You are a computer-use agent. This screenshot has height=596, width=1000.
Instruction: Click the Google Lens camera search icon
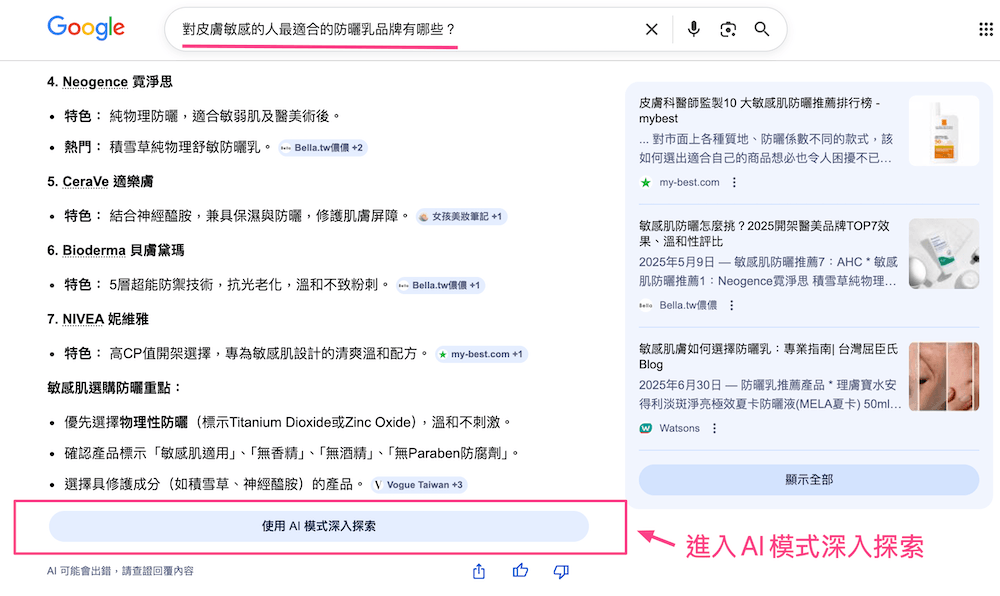(728, 29)
